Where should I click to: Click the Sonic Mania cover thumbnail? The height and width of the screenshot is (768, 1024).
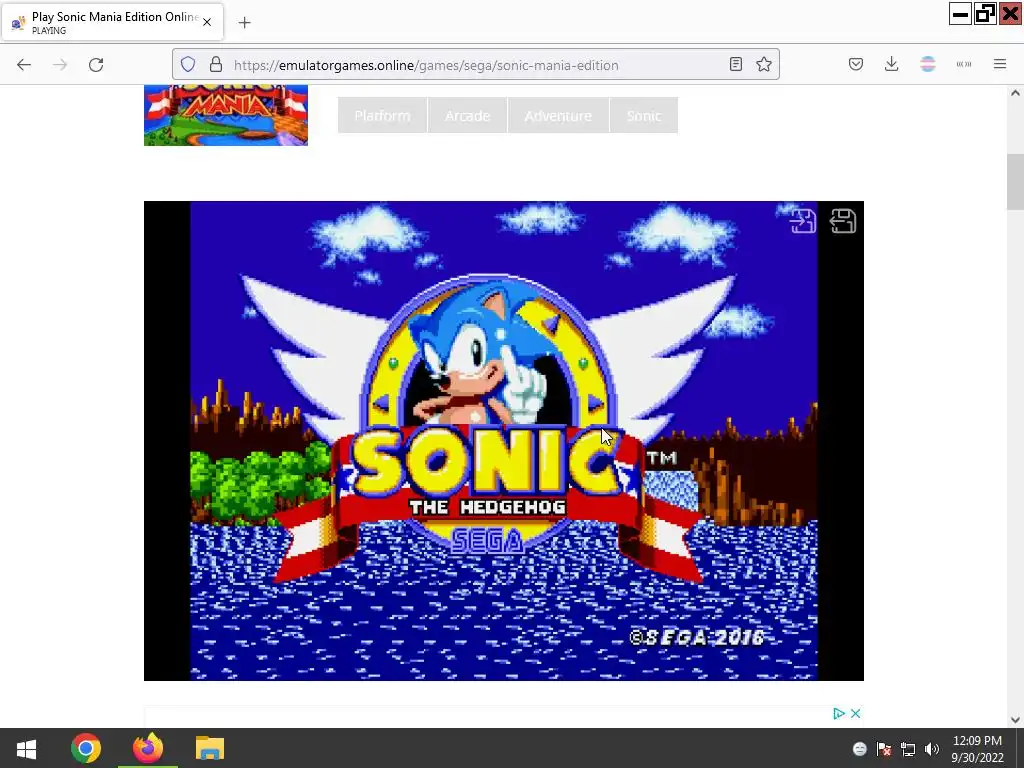226,115
